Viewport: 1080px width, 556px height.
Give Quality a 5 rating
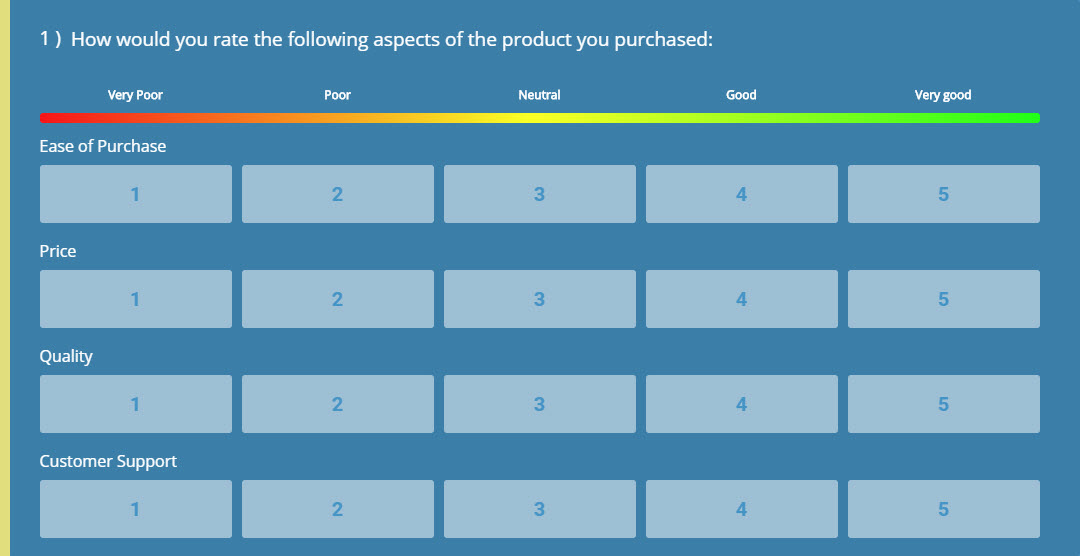[x=944, y=404]
